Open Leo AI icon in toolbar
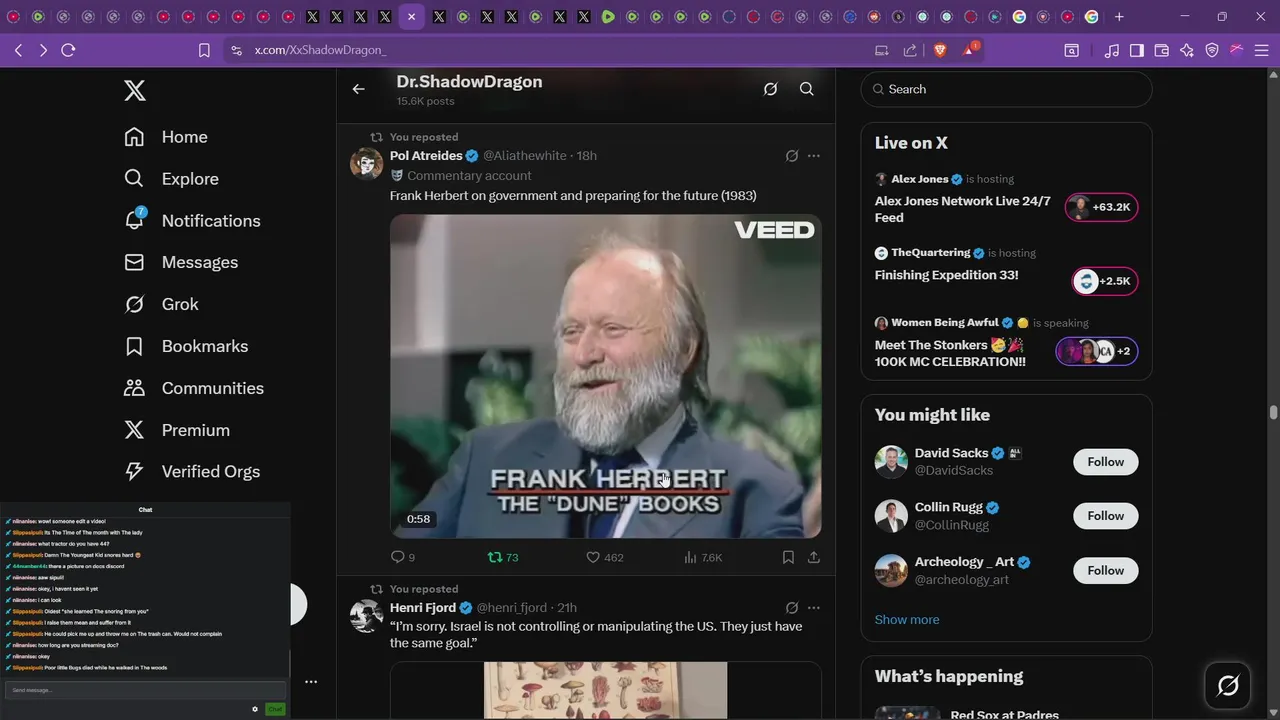Viewport: 1280px width, 720px height. click(1187, 50)
